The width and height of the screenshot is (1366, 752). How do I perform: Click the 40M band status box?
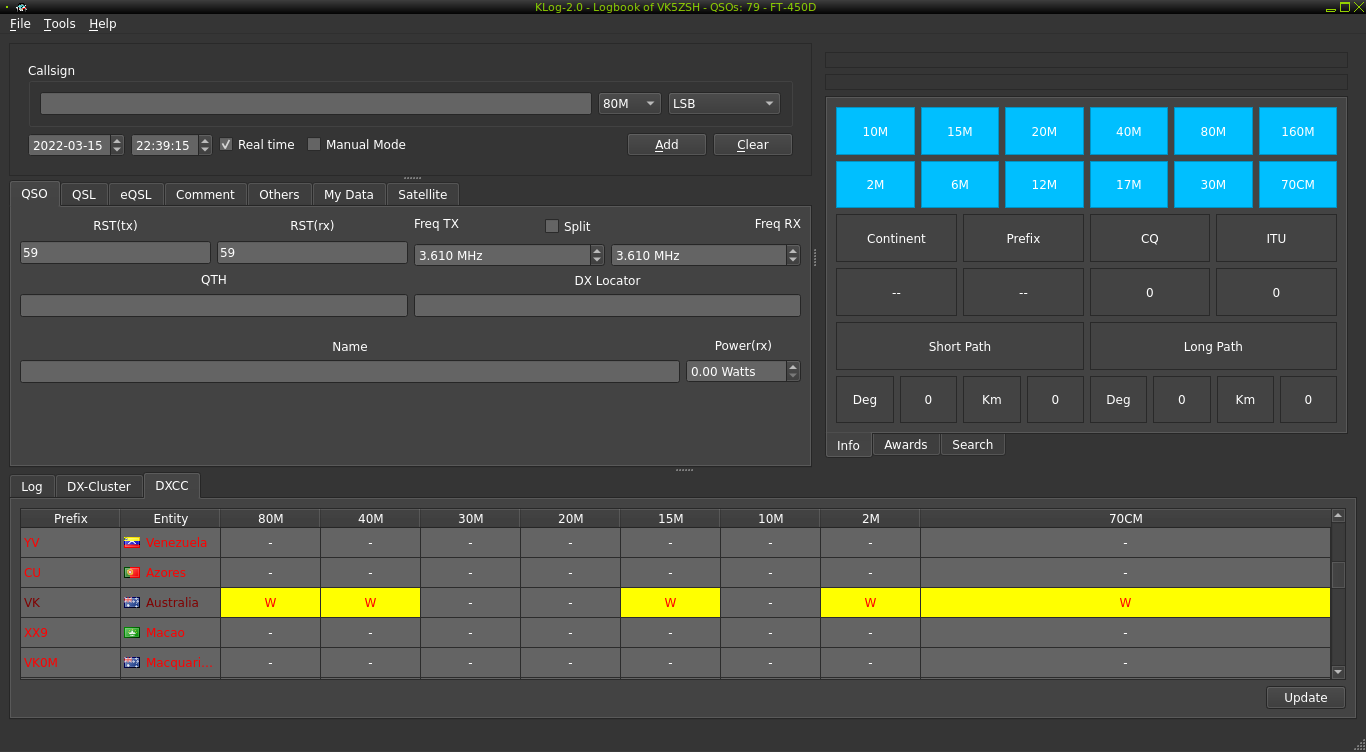tap(1129, 131)
